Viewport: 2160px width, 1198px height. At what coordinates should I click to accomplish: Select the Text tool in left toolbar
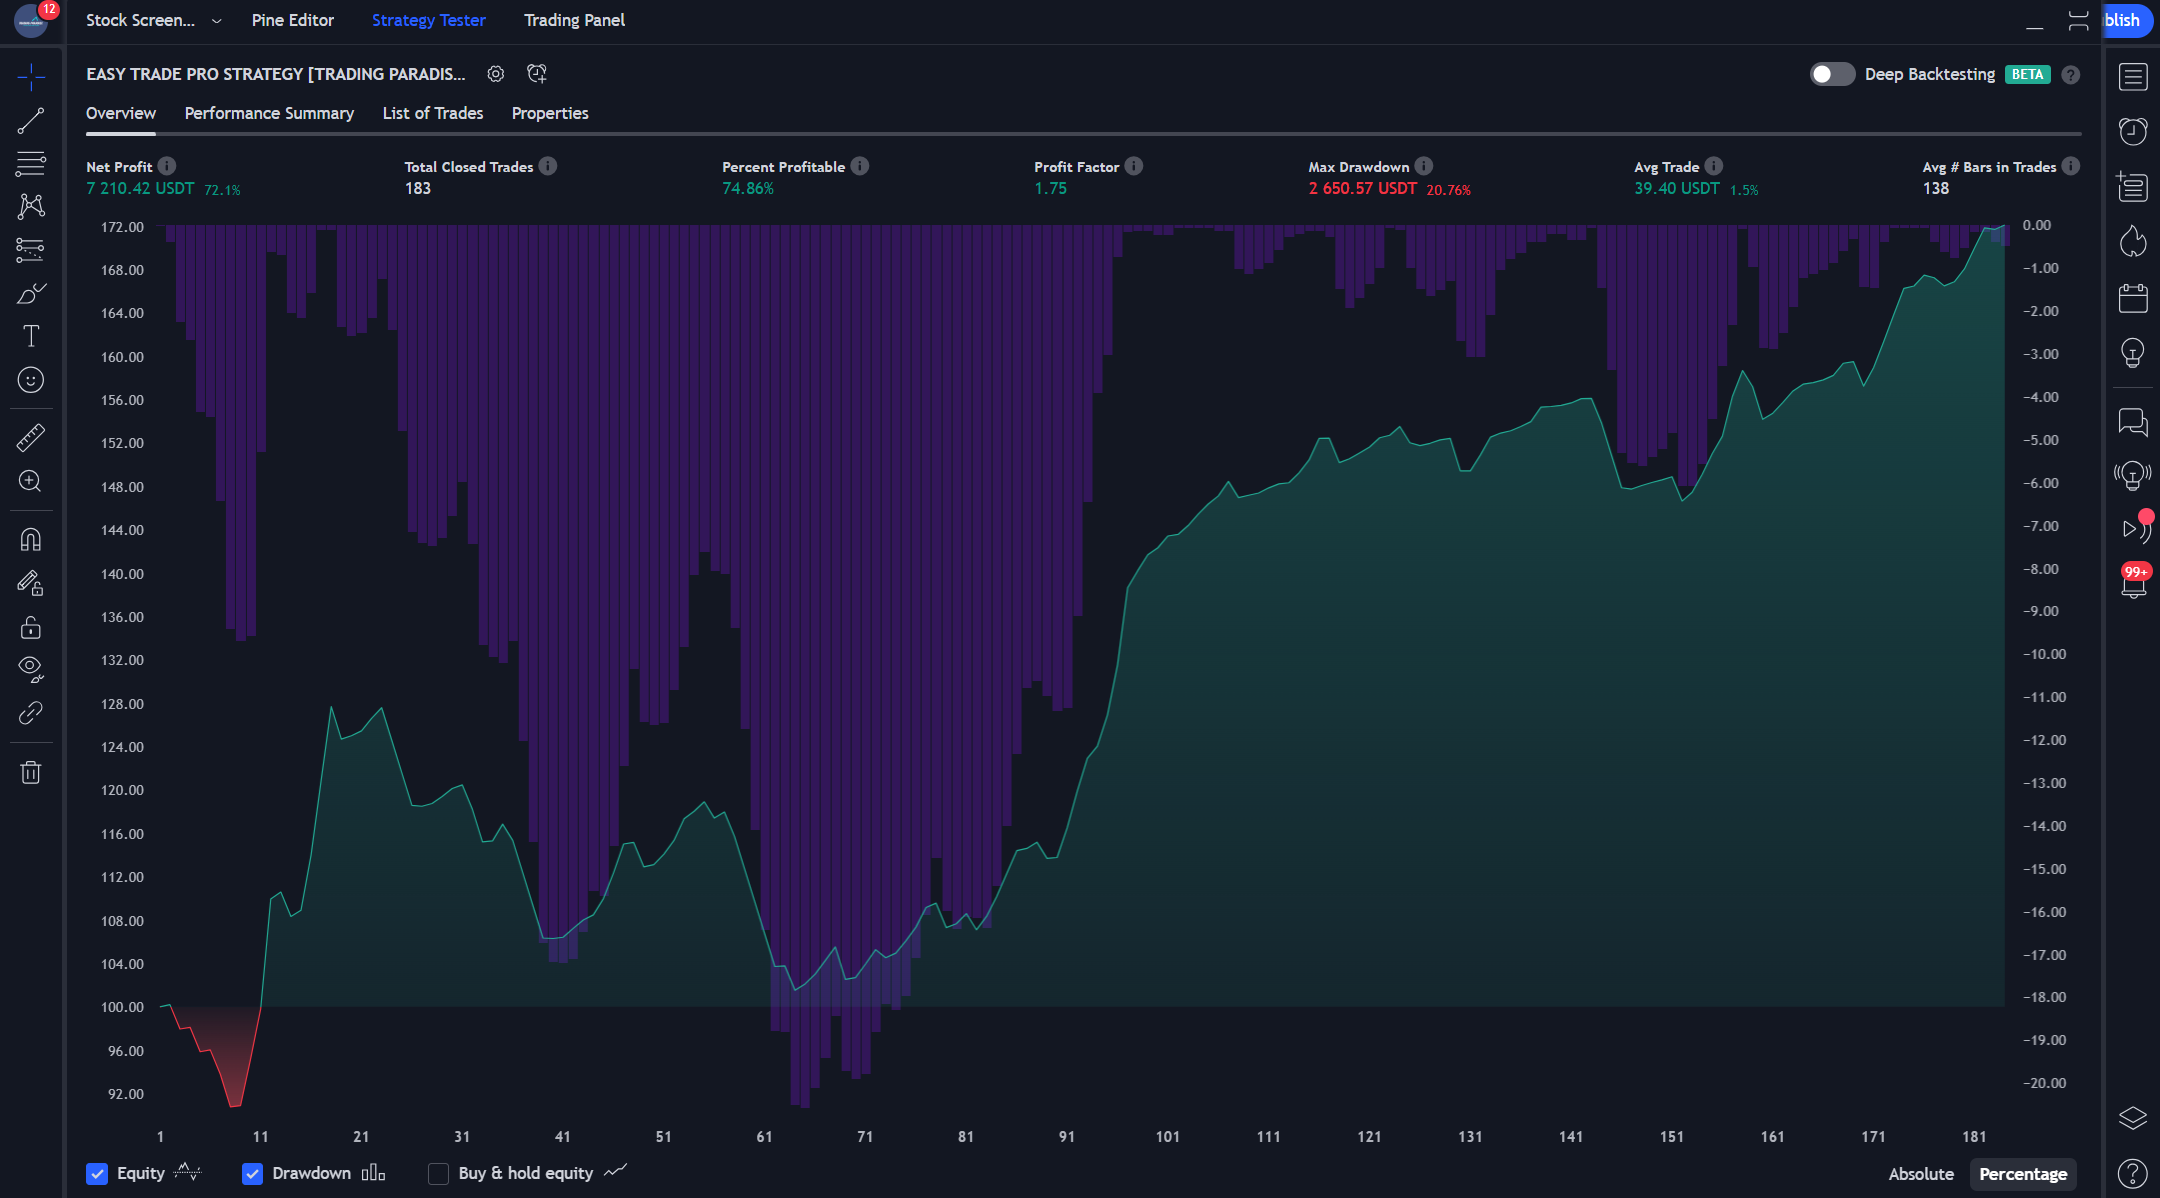(31, 336)
